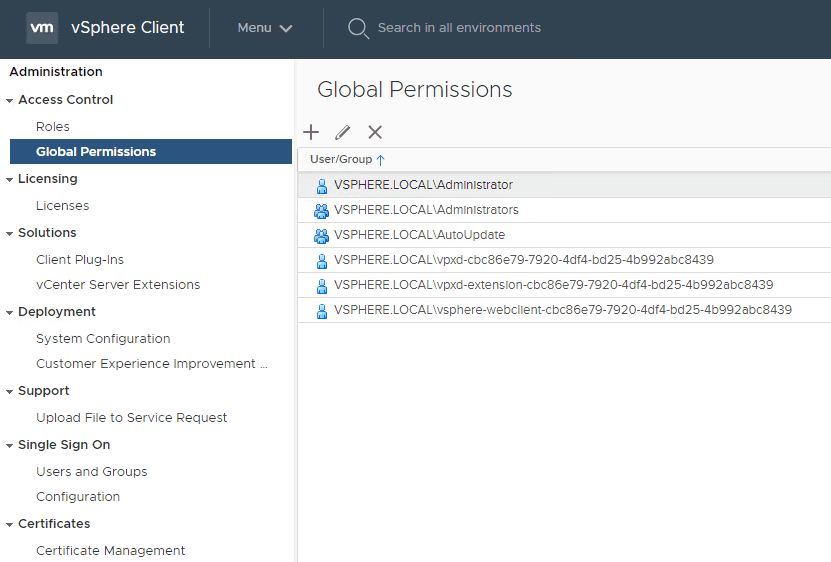Click the search magnifier icon
Screen dimensions: 831x562
(x=358, y=28)
